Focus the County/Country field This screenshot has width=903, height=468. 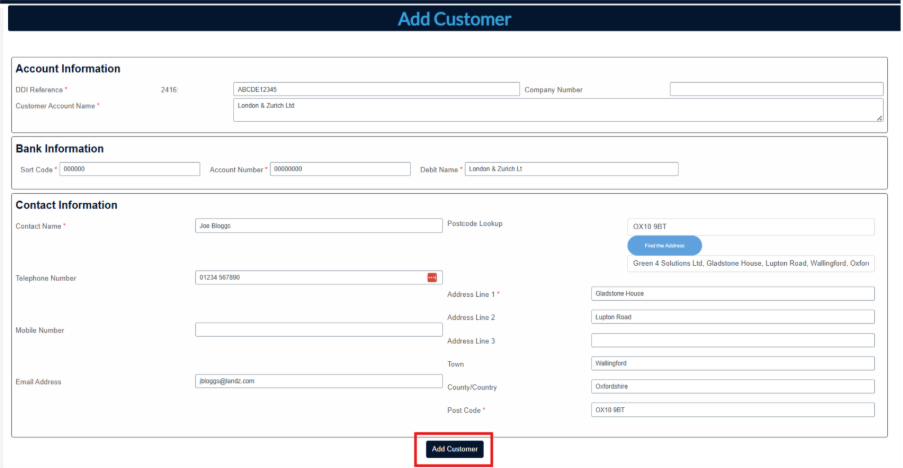coord(732,386)
